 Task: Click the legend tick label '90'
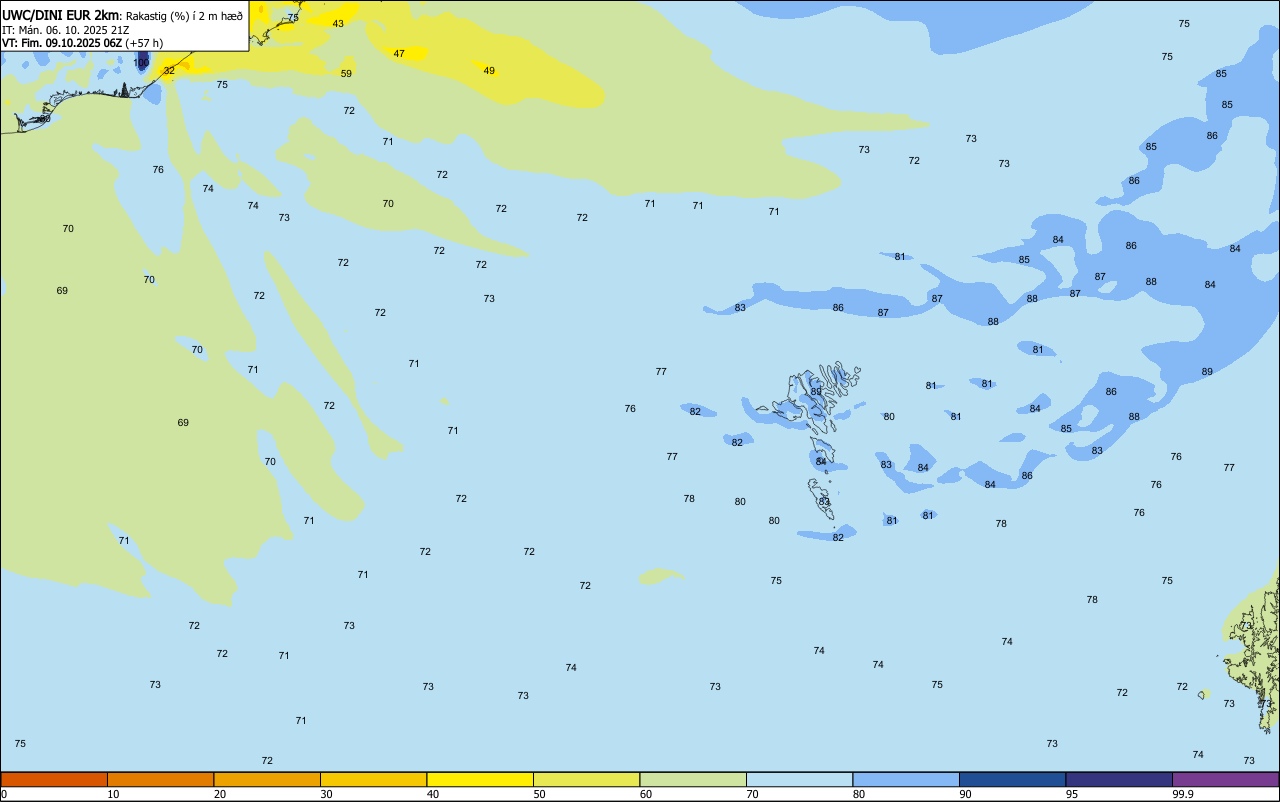coord(965,794)
